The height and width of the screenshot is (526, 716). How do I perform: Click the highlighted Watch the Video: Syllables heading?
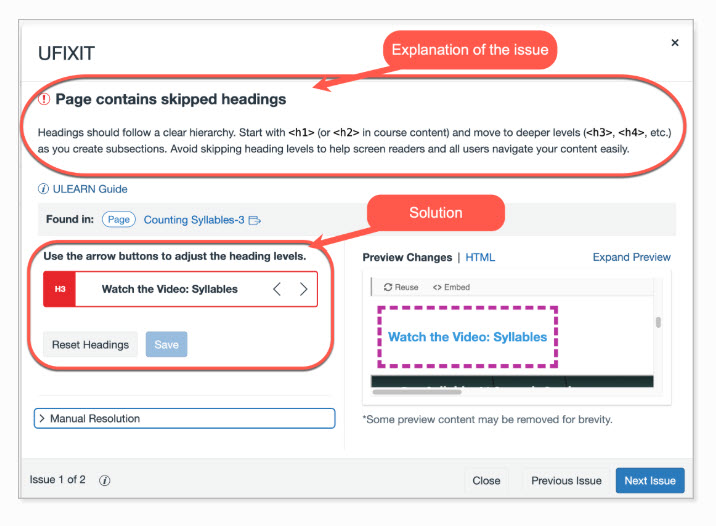(x=467, y=337)
